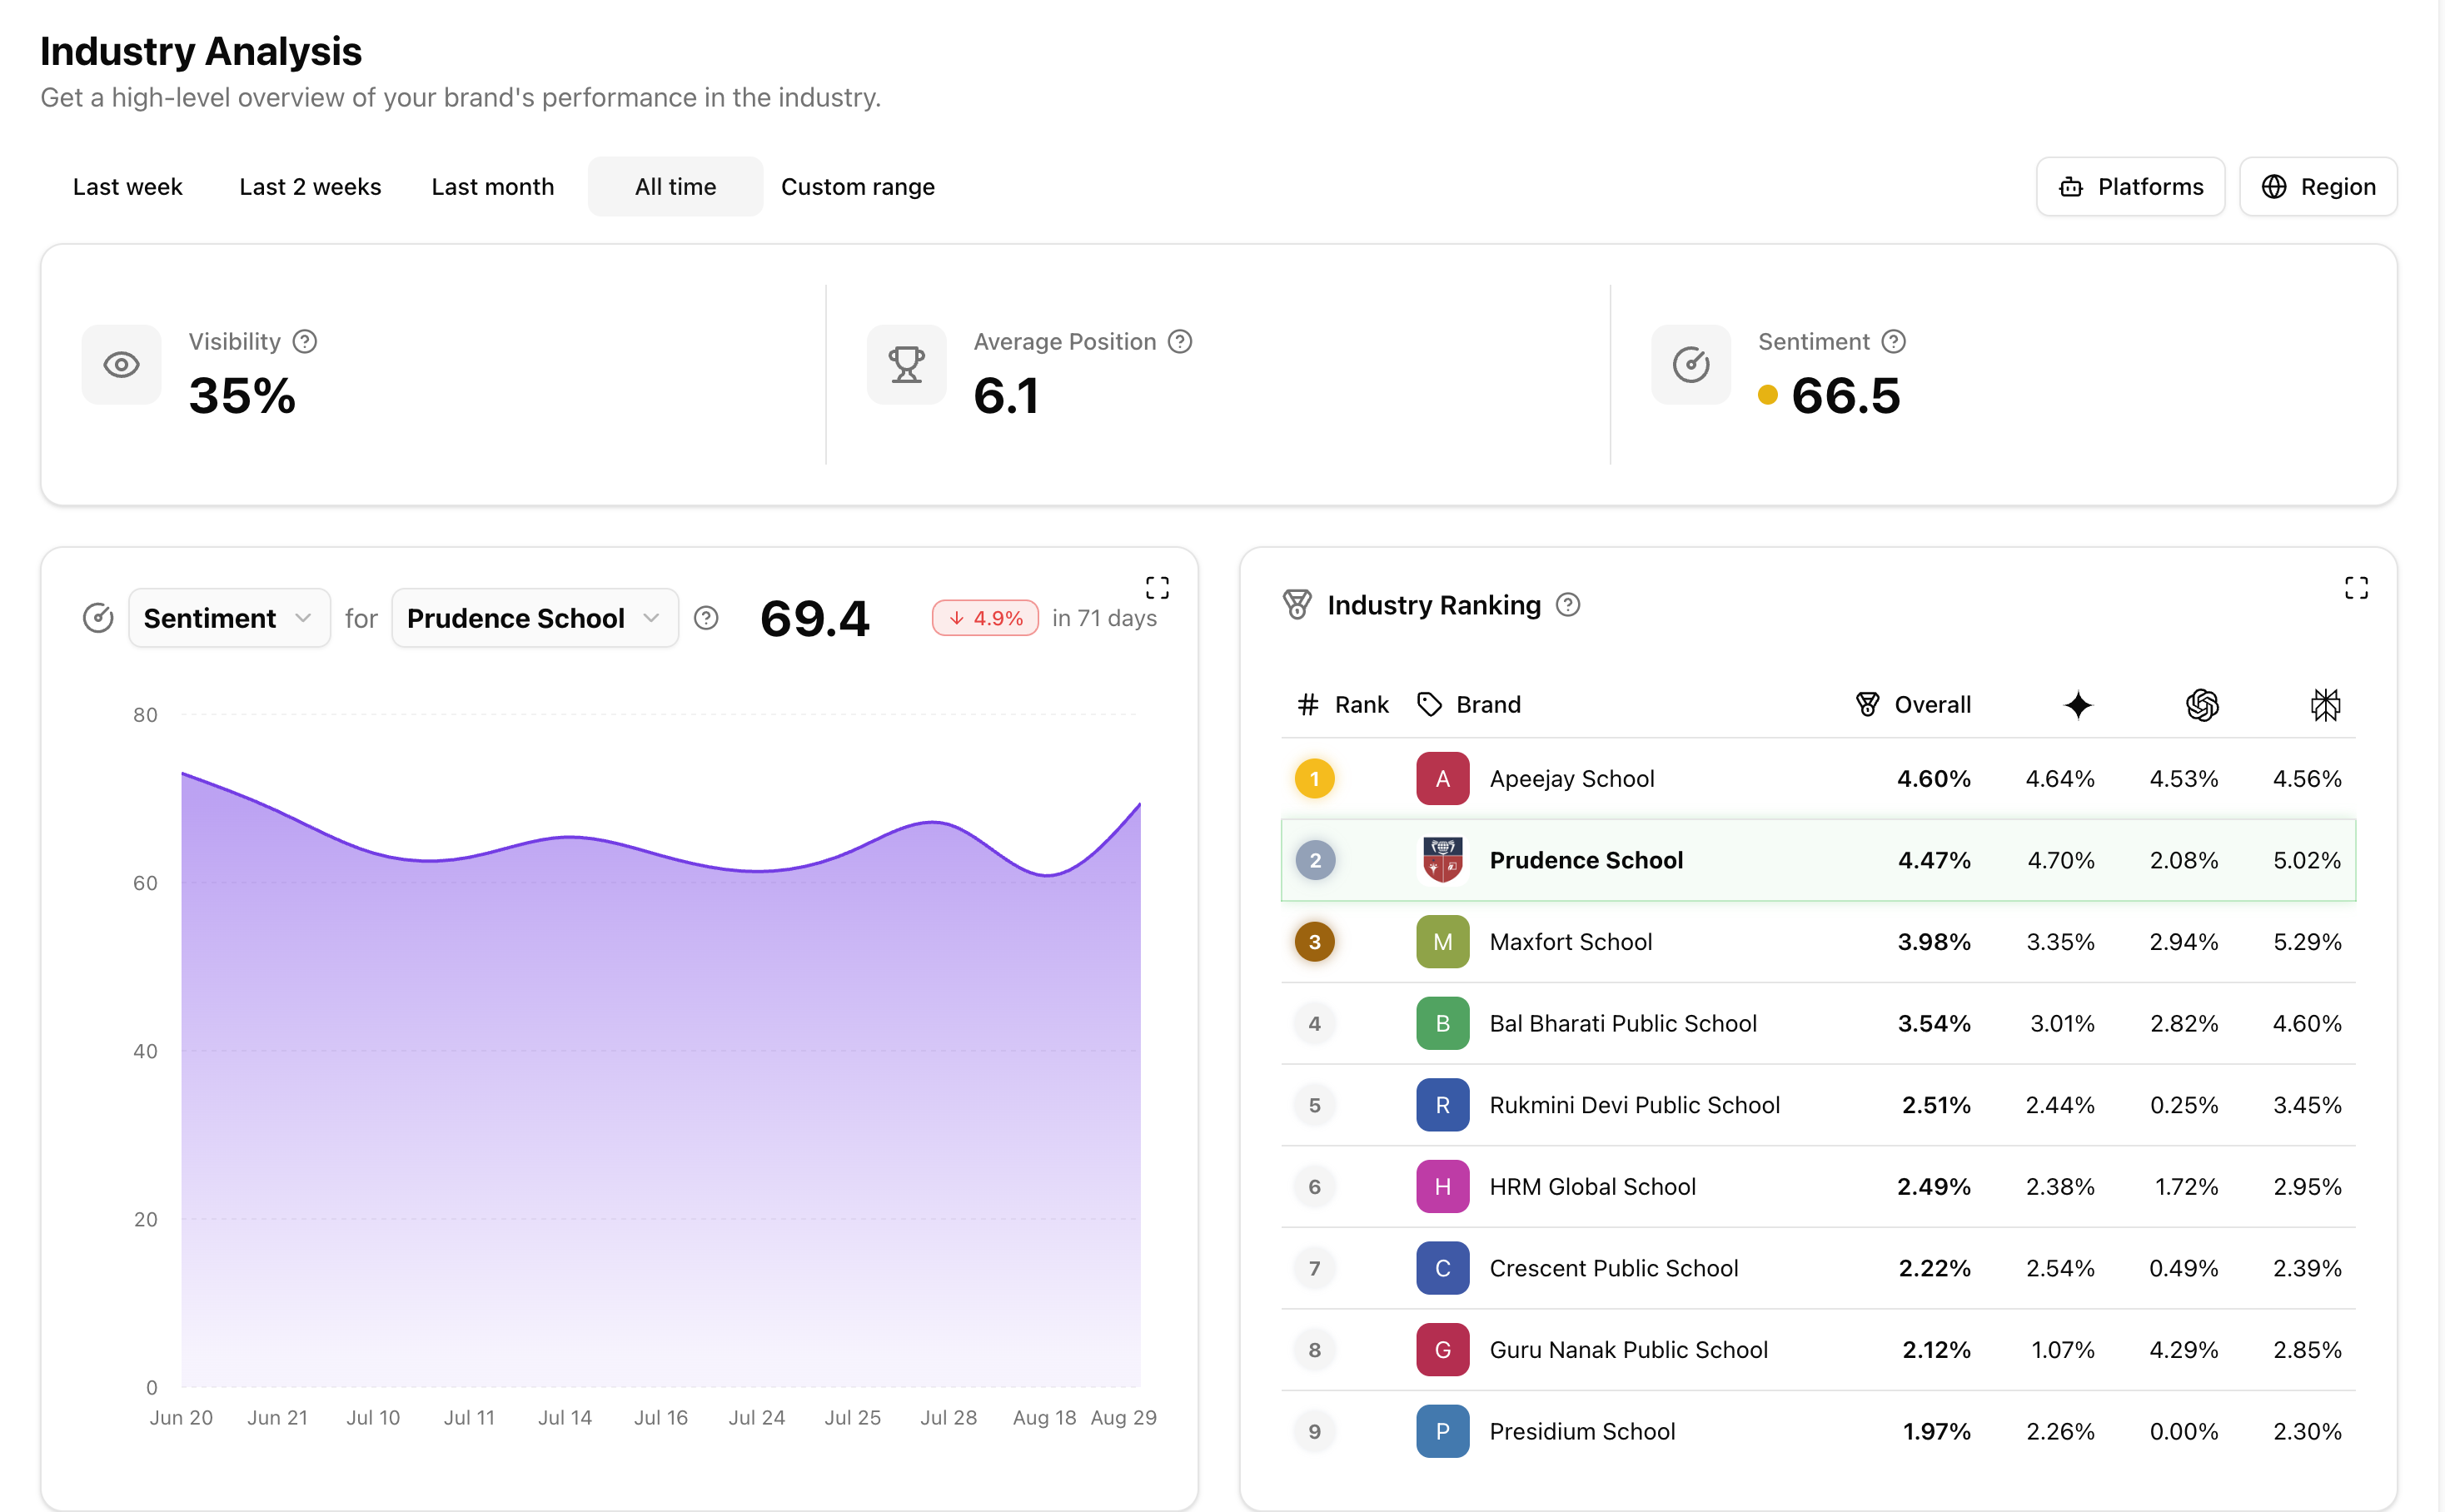The height and width of the screenshot is (1512, 2445).
Task: Click the Bal Bharati 'B' avatar
Action: 1443,1024
